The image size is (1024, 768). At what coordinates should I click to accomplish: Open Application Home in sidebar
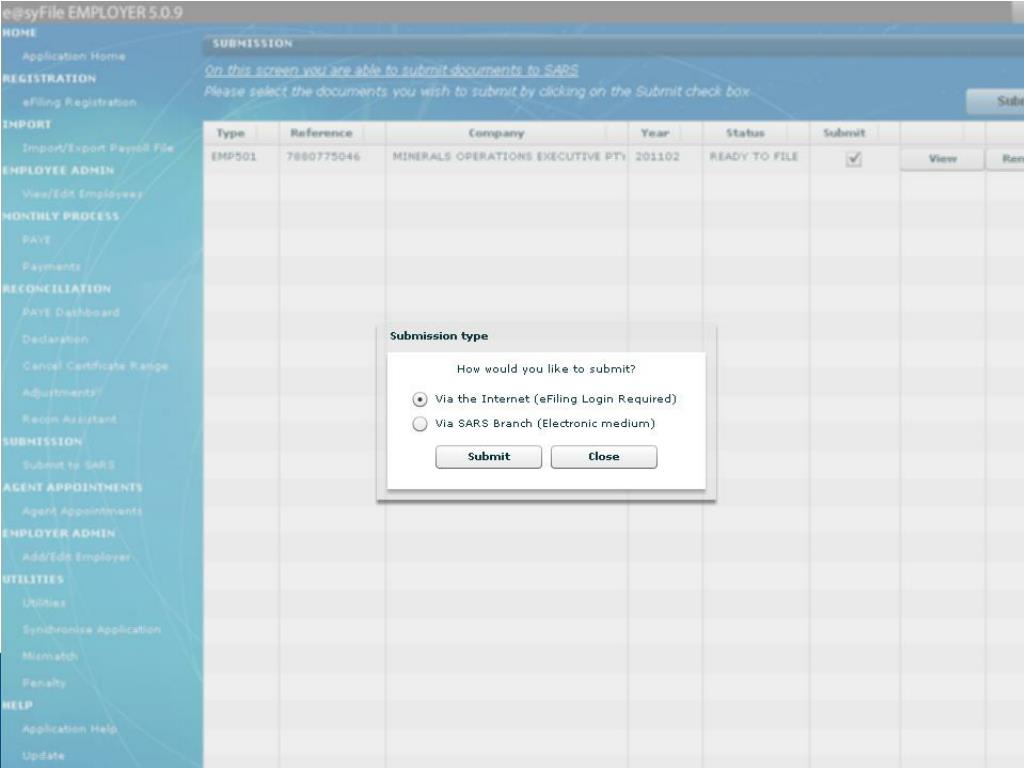pos(74,56)
